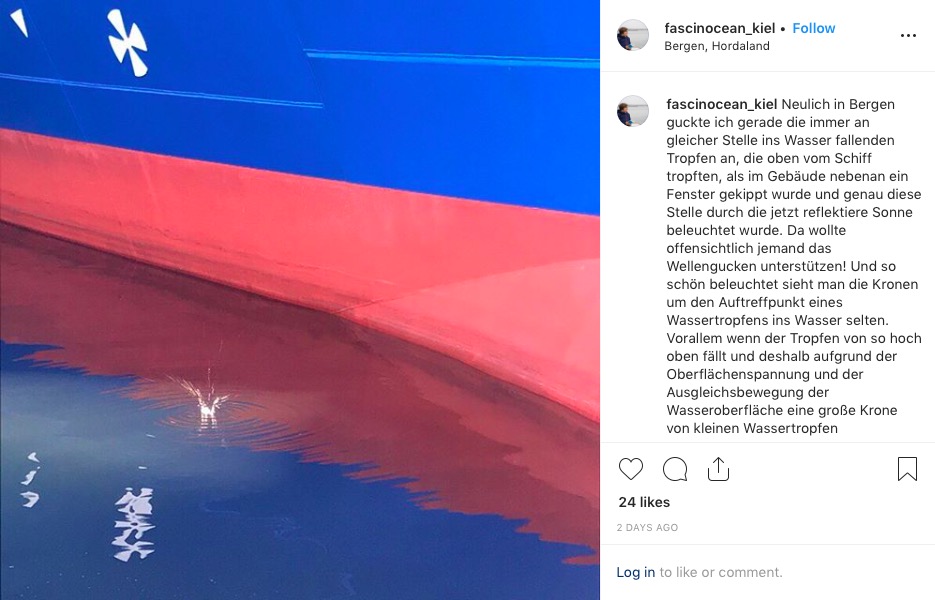Screen dimensions: 935x600
Task: Open the username link in the caption
Action: 722,104
